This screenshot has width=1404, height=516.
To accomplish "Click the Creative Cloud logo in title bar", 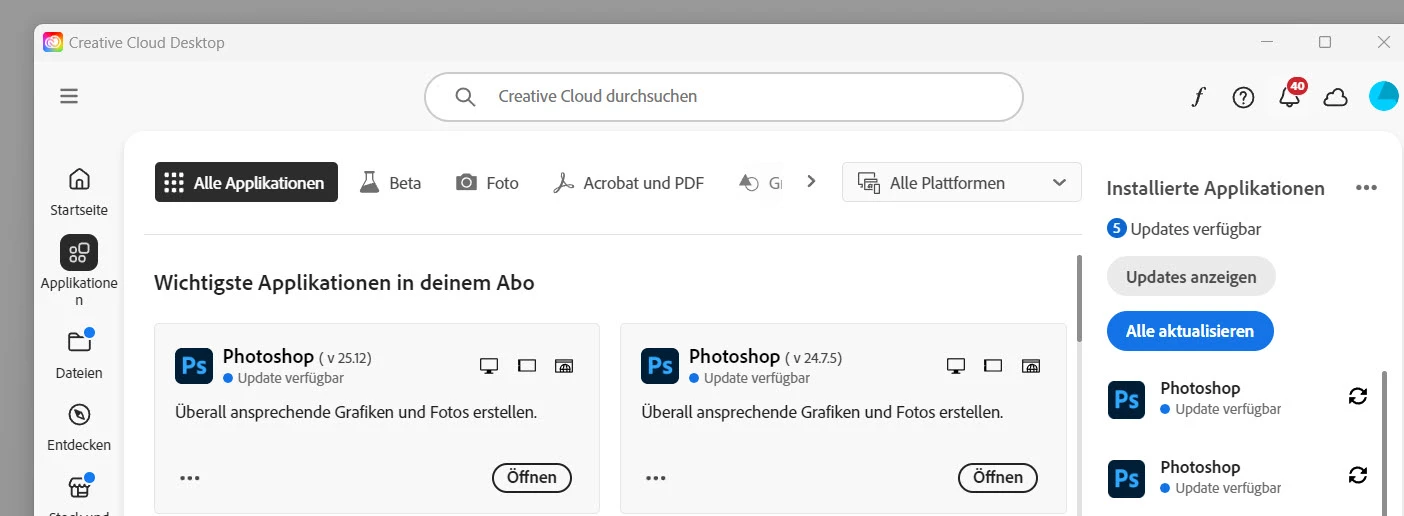I will pos(53,42).
